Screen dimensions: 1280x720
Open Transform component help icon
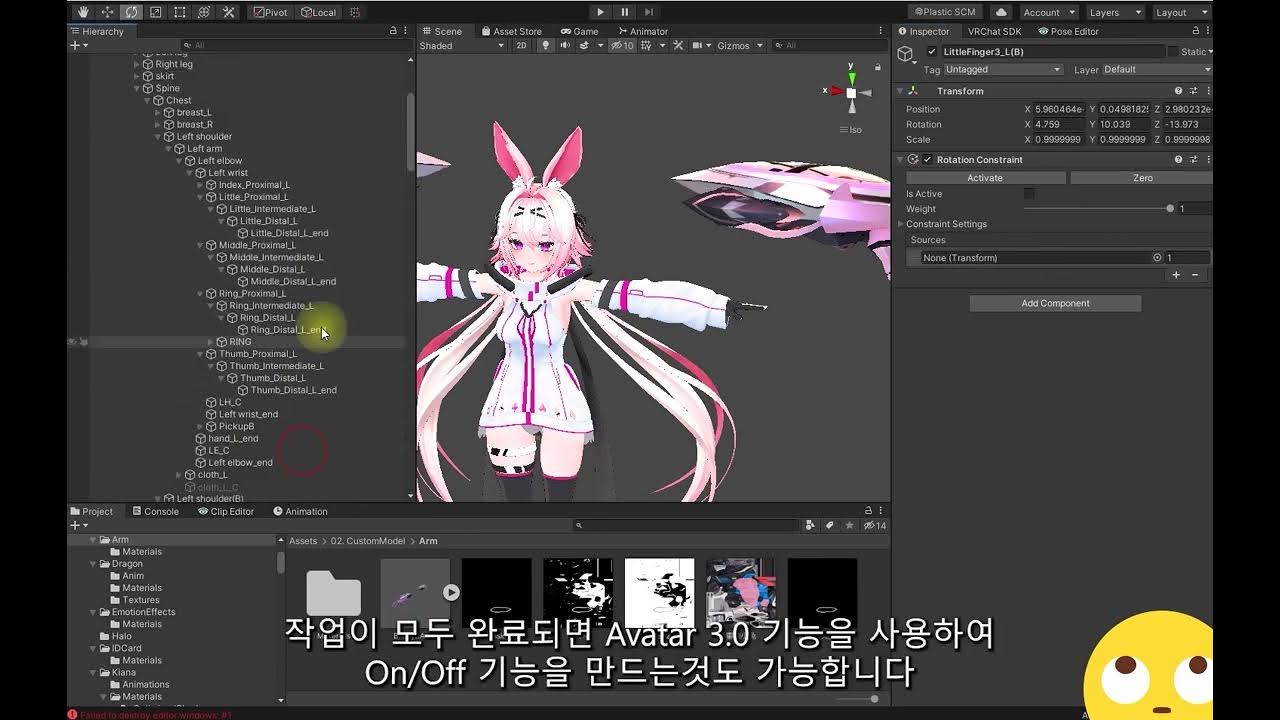(1178, 91)
